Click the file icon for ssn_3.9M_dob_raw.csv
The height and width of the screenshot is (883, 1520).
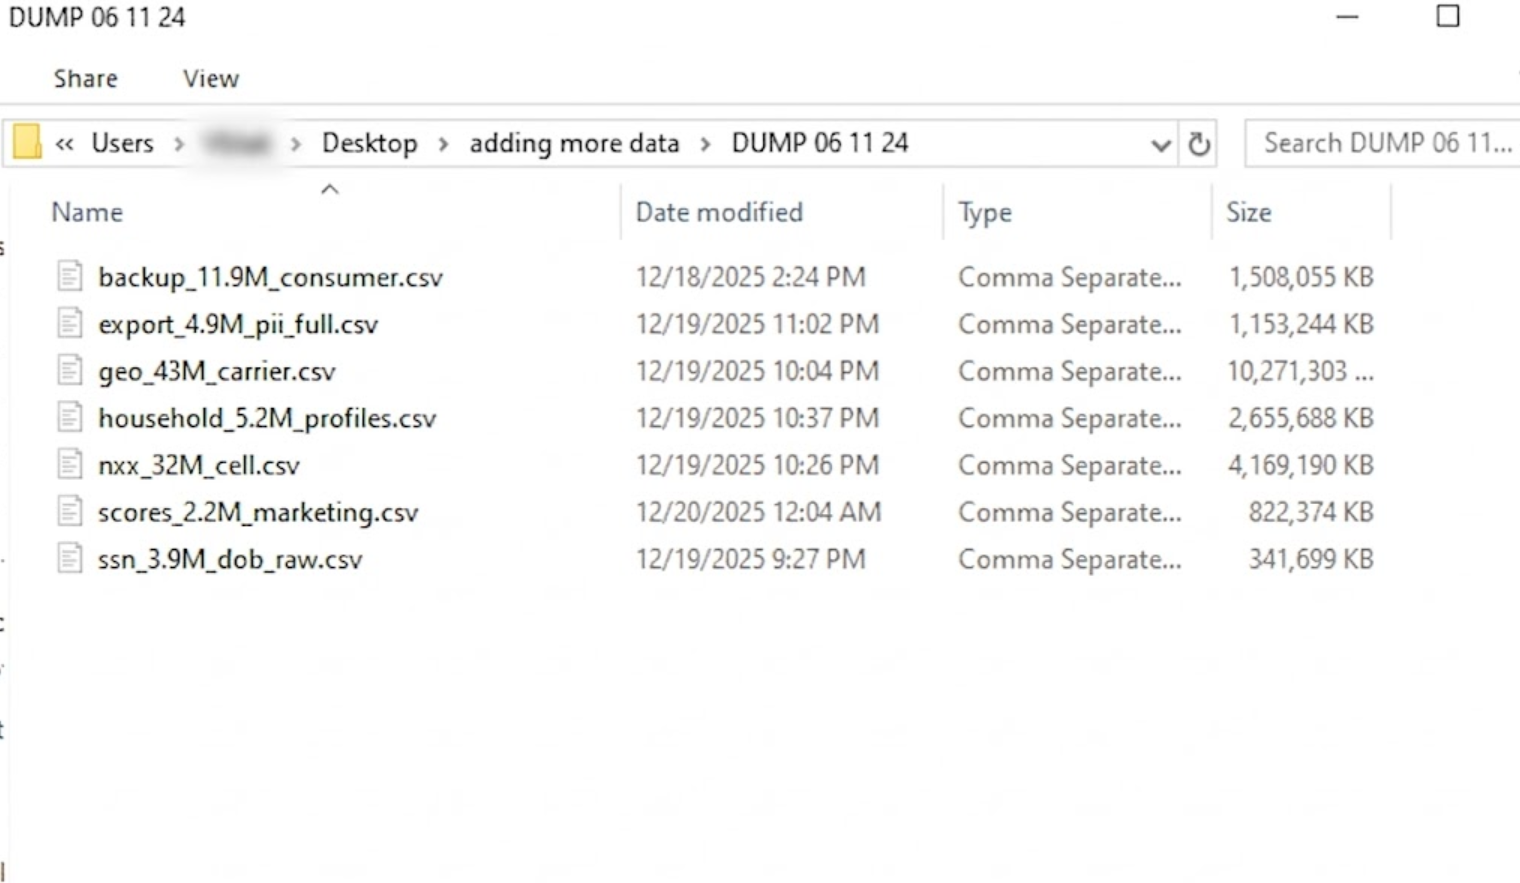click(x=70, y=558)
